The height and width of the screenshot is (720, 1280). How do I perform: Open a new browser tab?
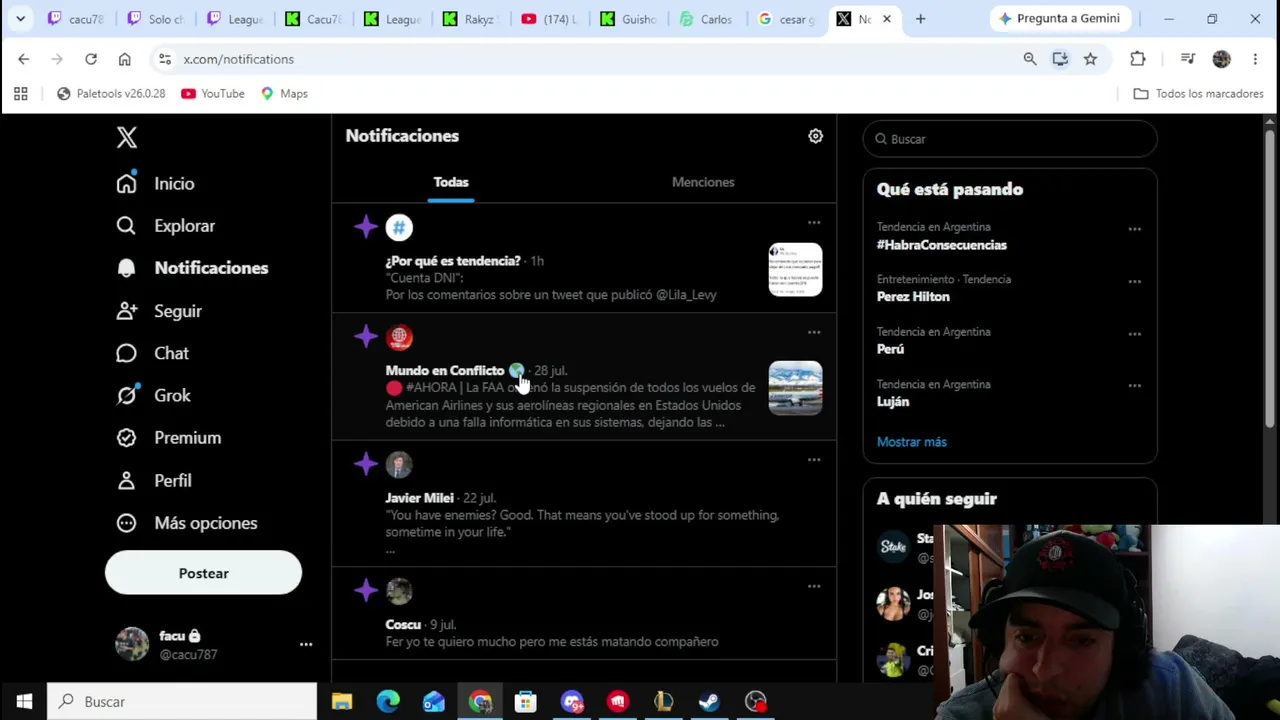point(920,19)
